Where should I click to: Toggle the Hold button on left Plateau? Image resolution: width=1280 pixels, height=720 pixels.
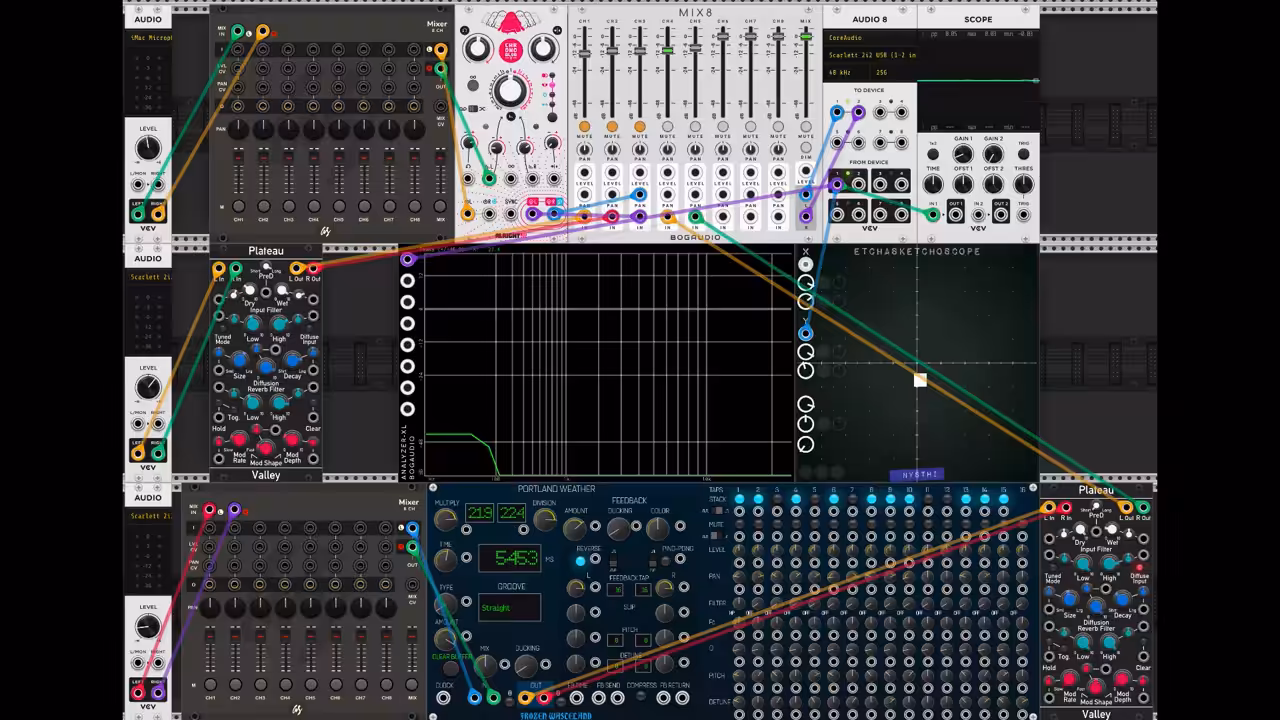pyautogui.click(x=219, y=440)
